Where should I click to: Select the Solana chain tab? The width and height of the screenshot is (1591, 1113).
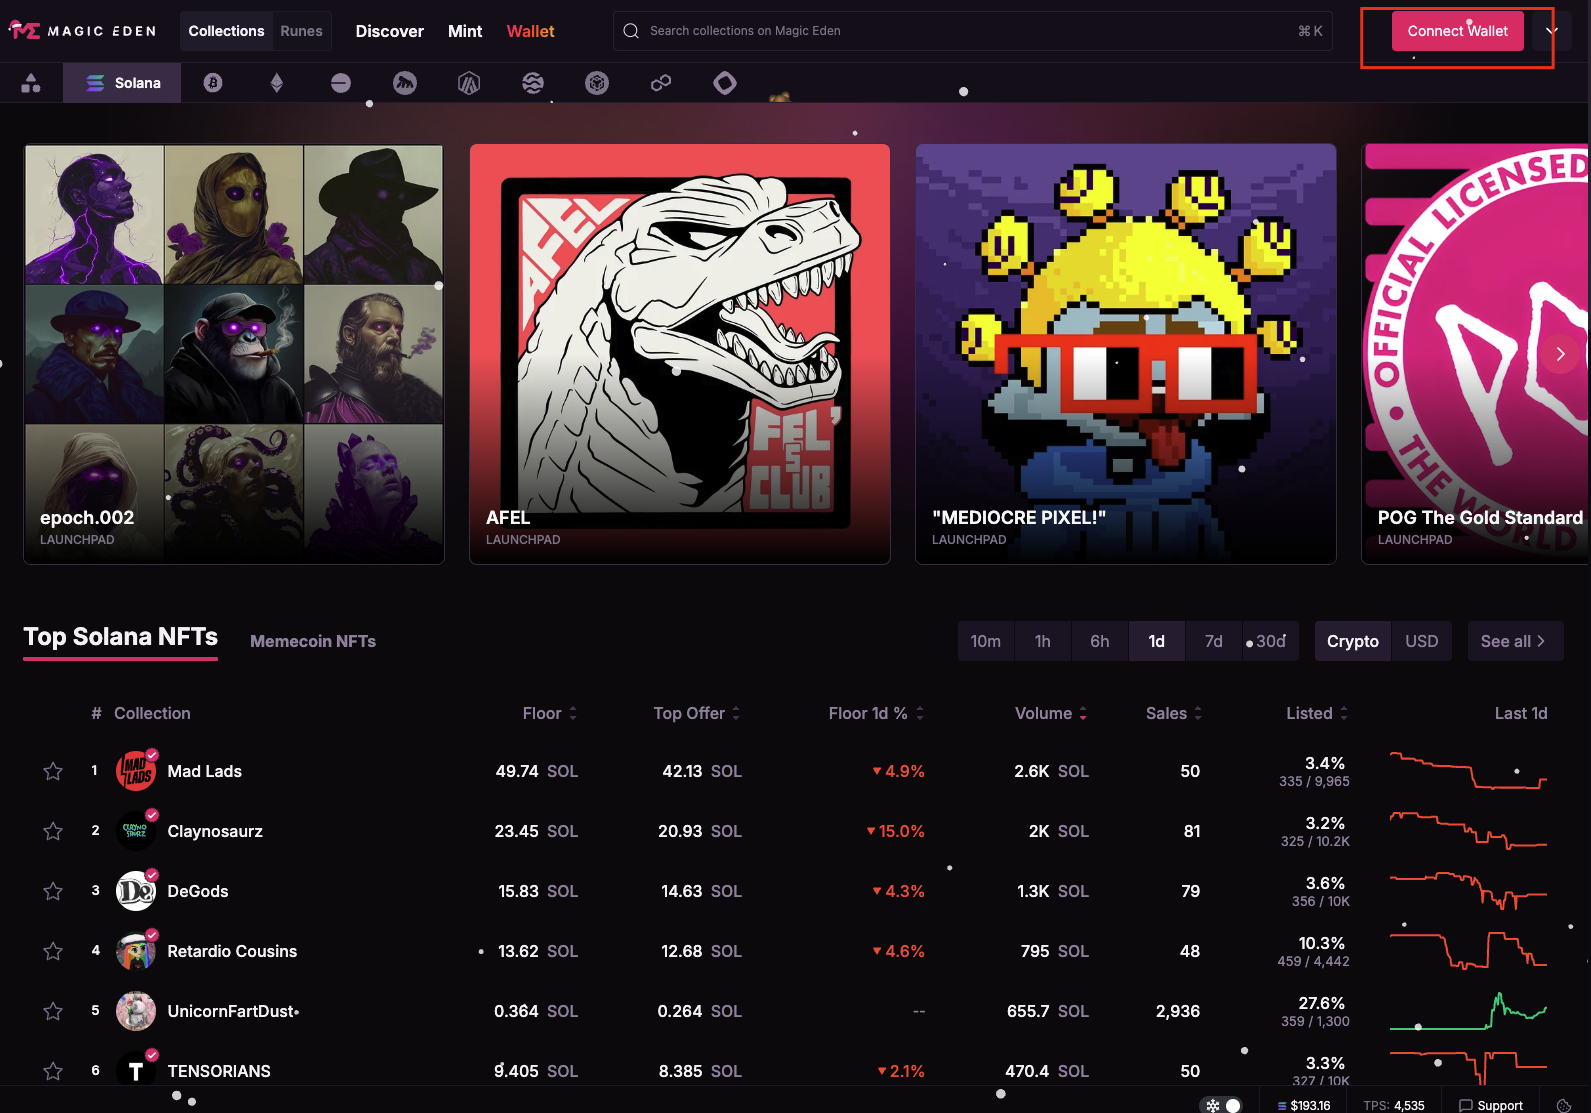coord(122,83)
